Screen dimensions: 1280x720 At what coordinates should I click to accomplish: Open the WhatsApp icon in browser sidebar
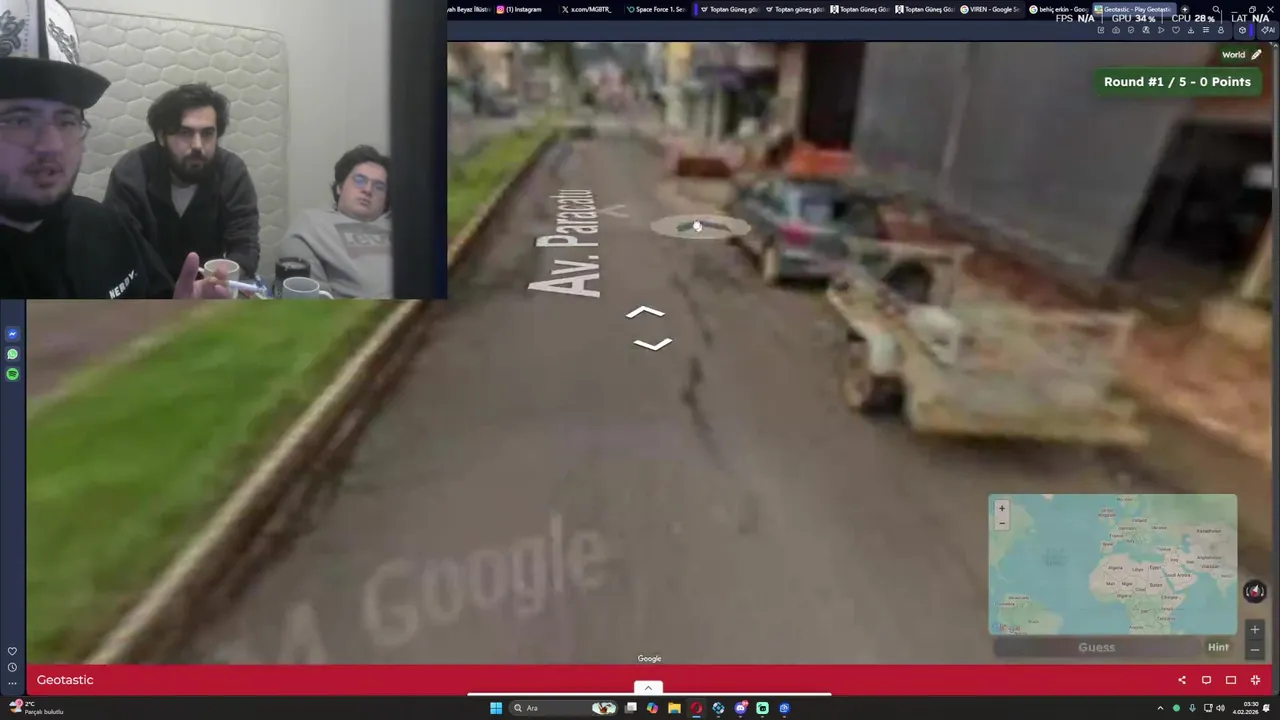[12, 354]
